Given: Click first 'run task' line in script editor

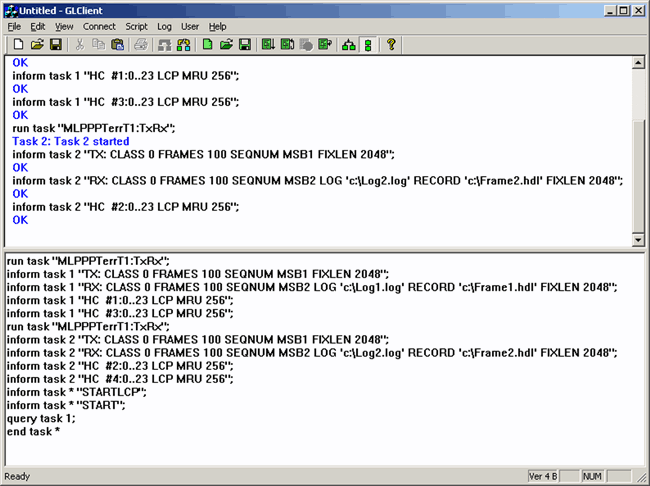Looking at the screenshot, I should coord(88,261).
